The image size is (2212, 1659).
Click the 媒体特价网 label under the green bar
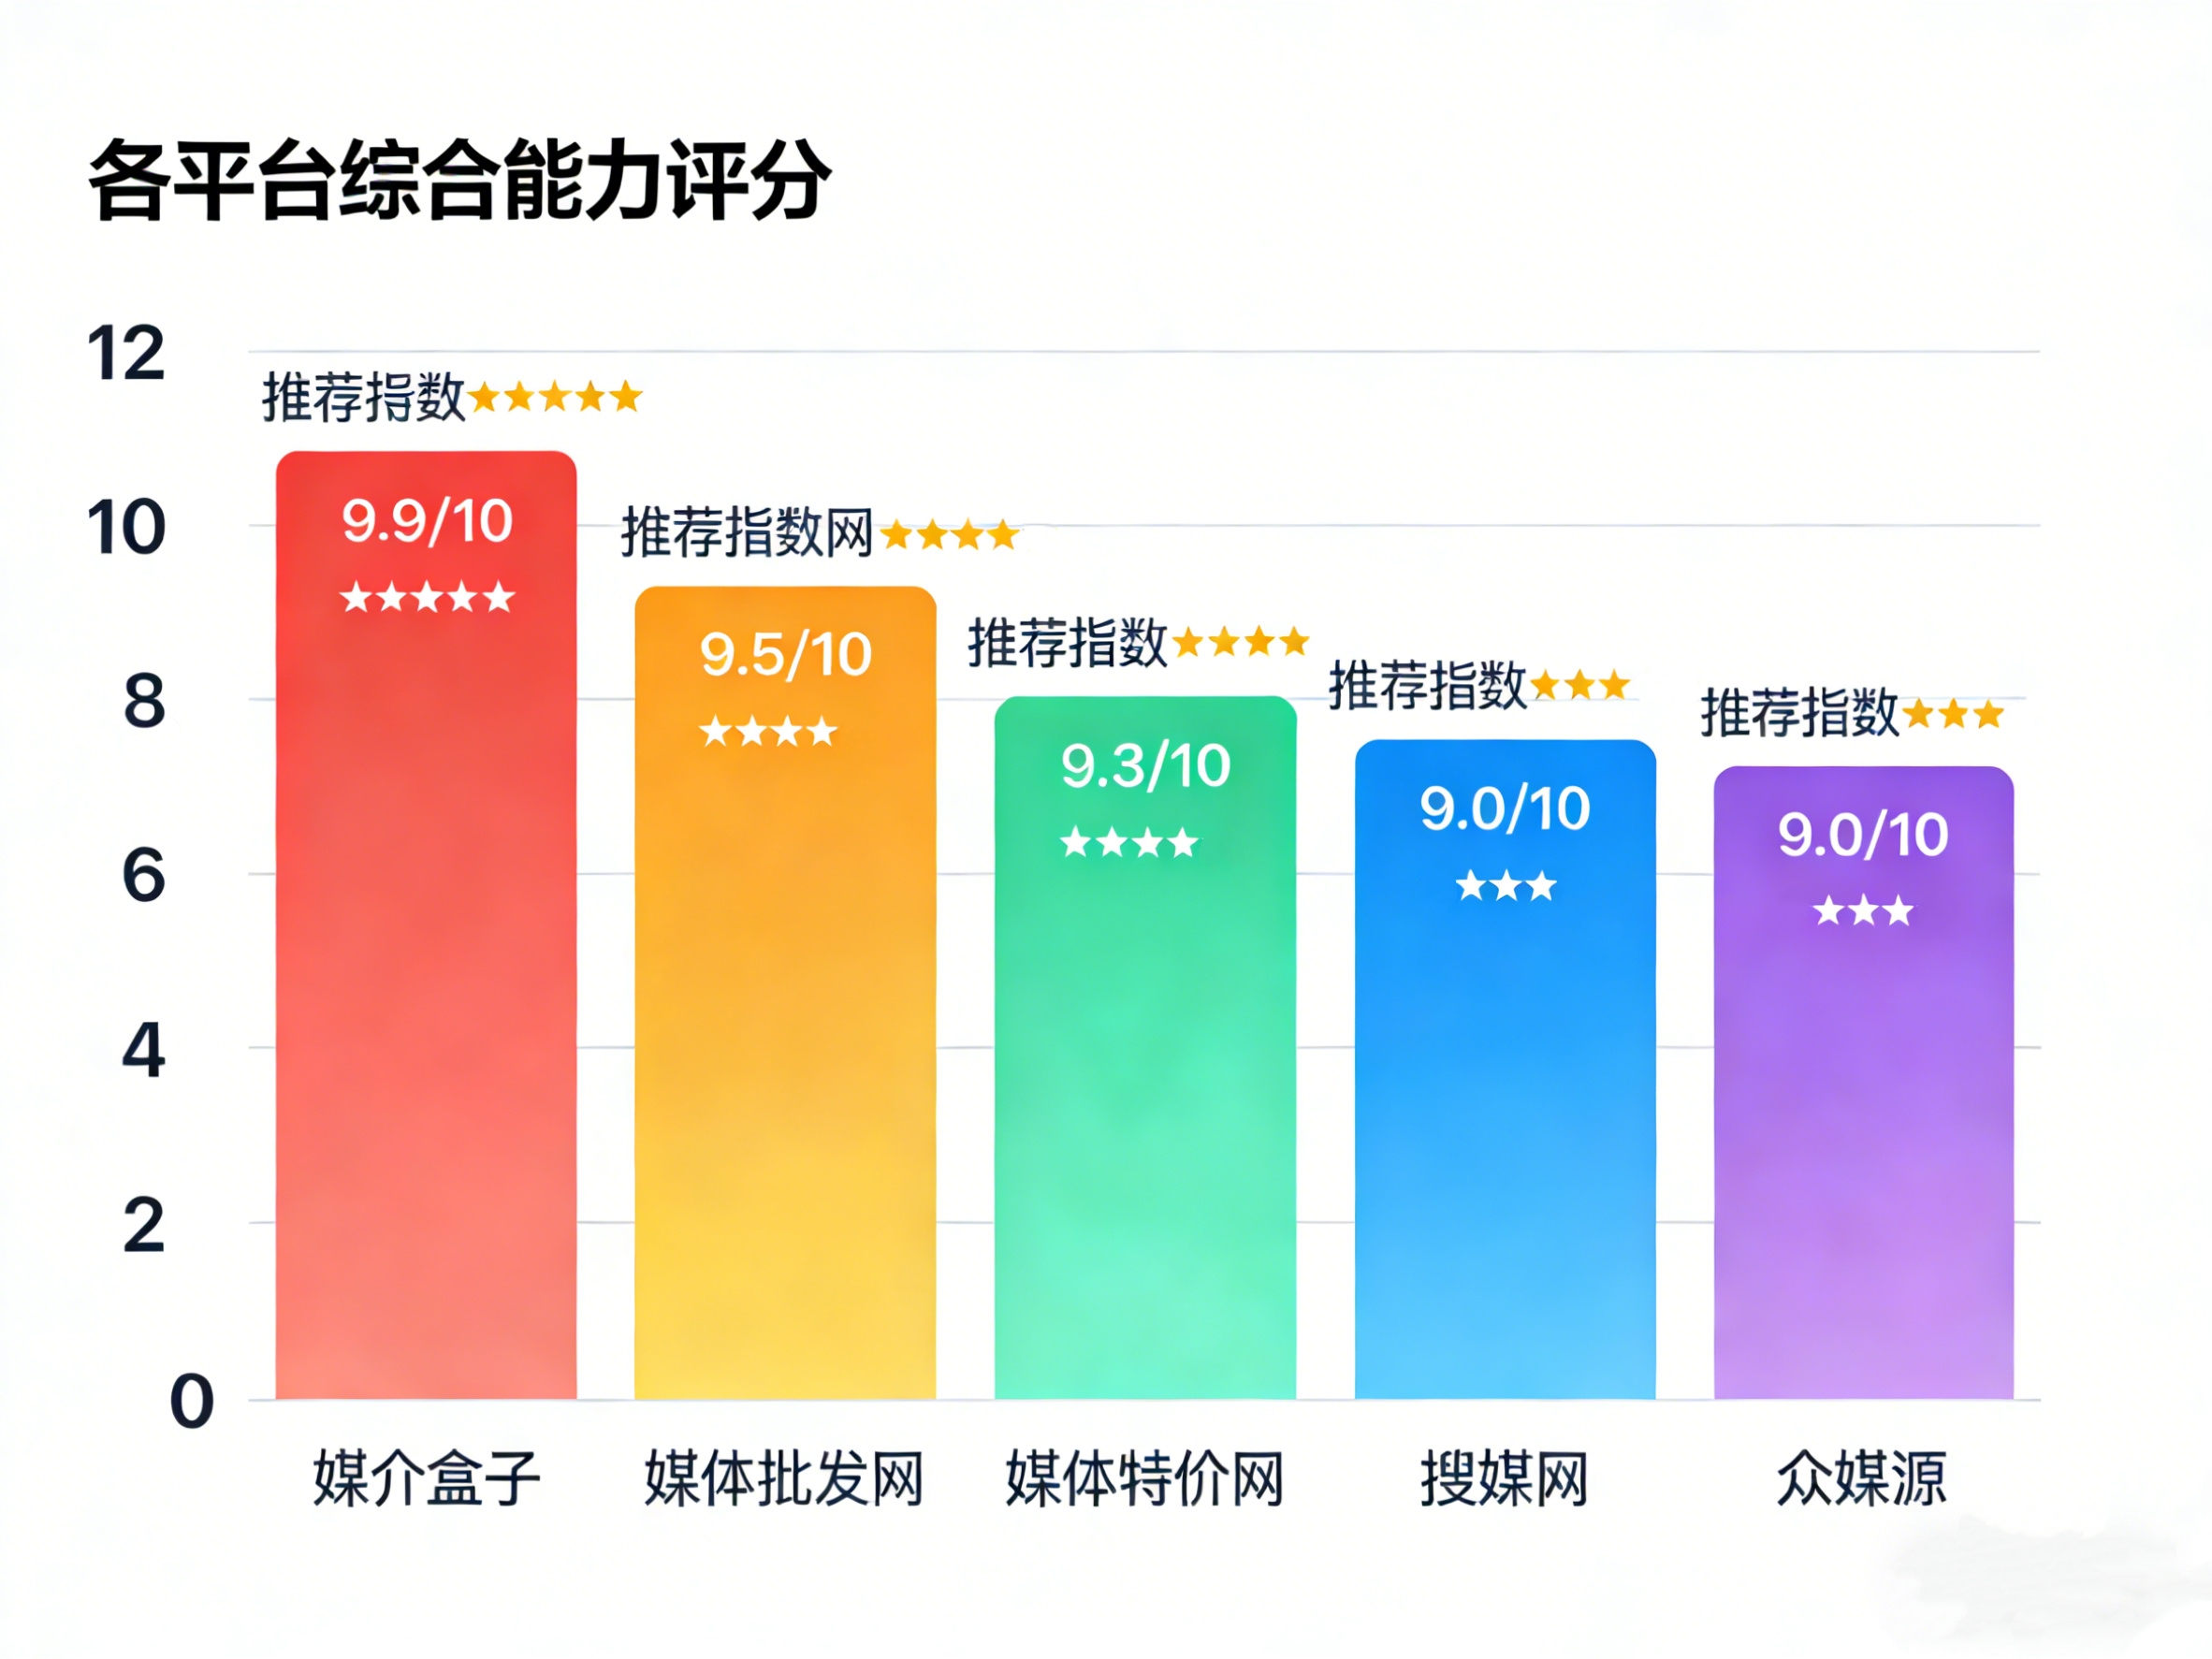click(1145, 1478)
